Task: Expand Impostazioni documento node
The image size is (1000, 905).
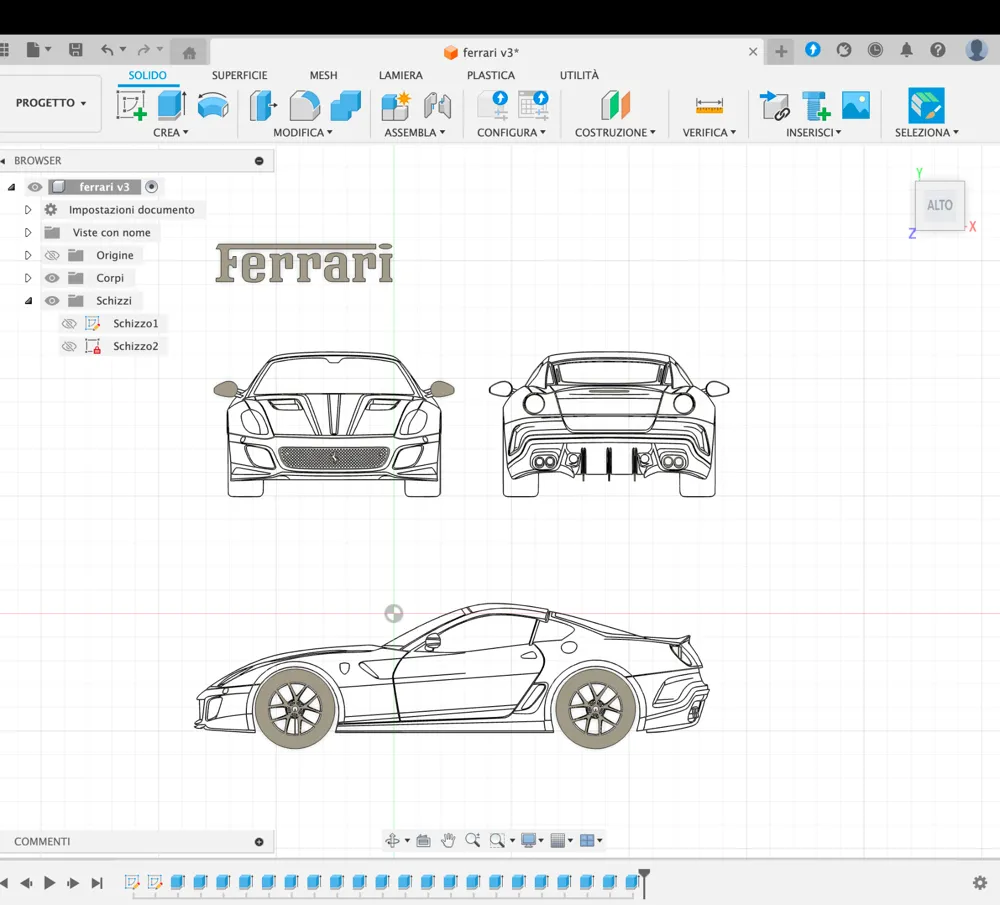Action: click(28, 210)
